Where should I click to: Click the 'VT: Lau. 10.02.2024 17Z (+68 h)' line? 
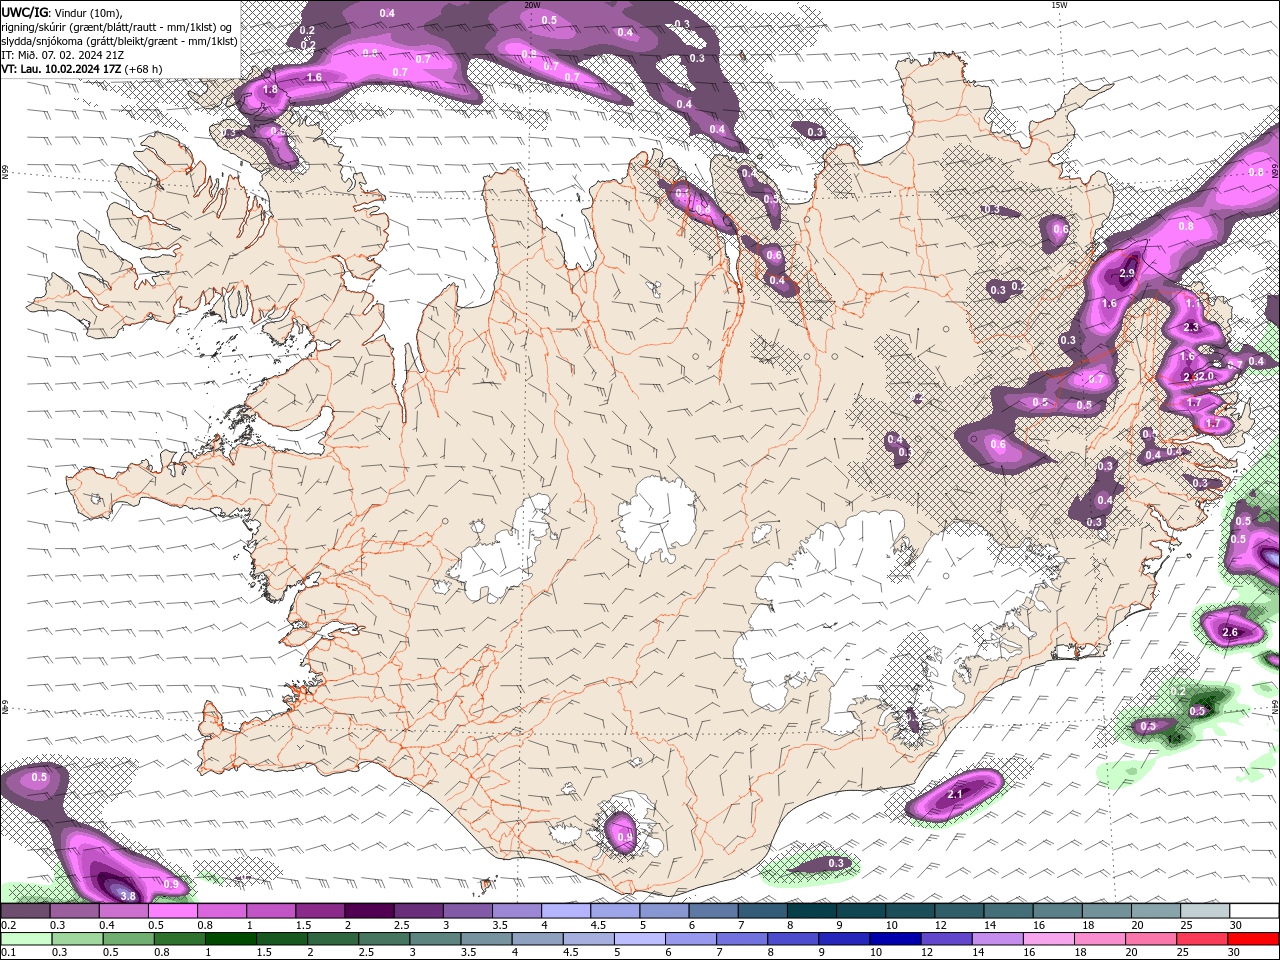(x=82, y=69)
